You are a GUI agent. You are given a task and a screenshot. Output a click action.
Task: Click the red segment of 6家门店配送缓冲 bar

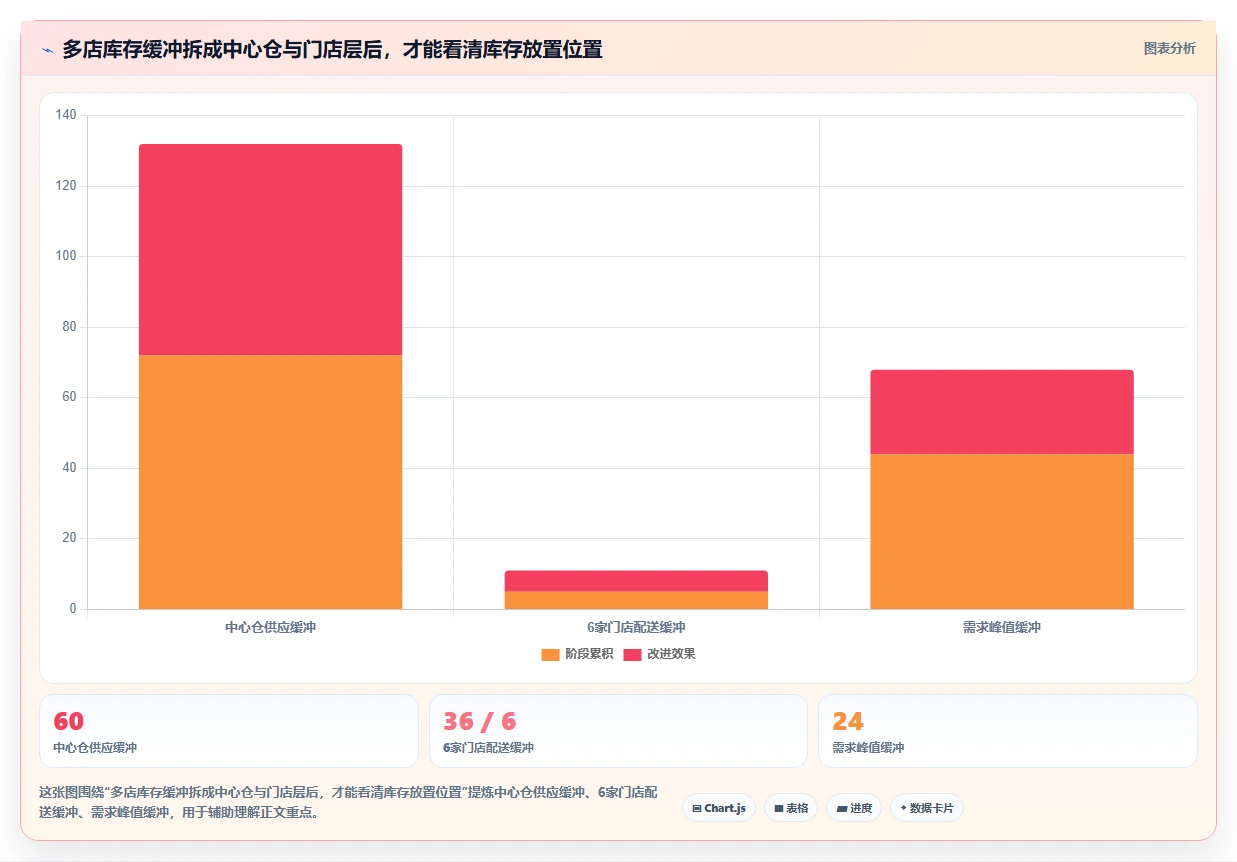pyautogui.click(x=636, y=581)
